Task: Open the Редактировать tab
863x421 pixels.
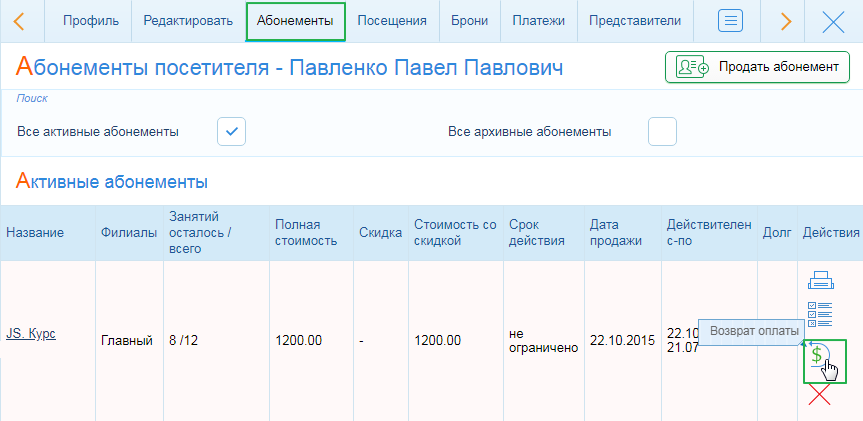Action: (x=188, y=21)
